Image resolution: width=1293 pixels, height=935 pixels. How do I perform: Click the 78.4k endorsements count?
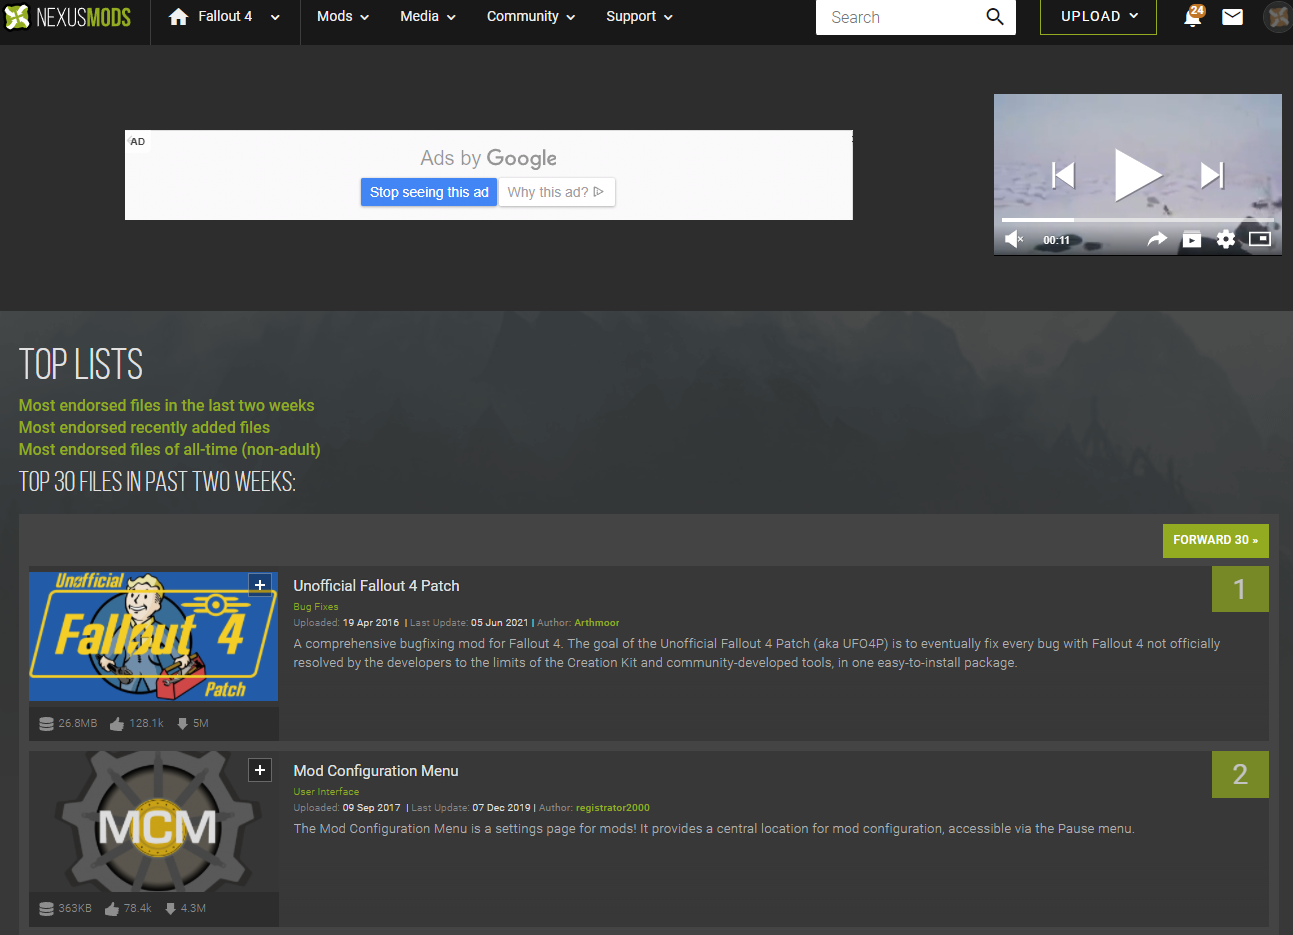(138, 908)
